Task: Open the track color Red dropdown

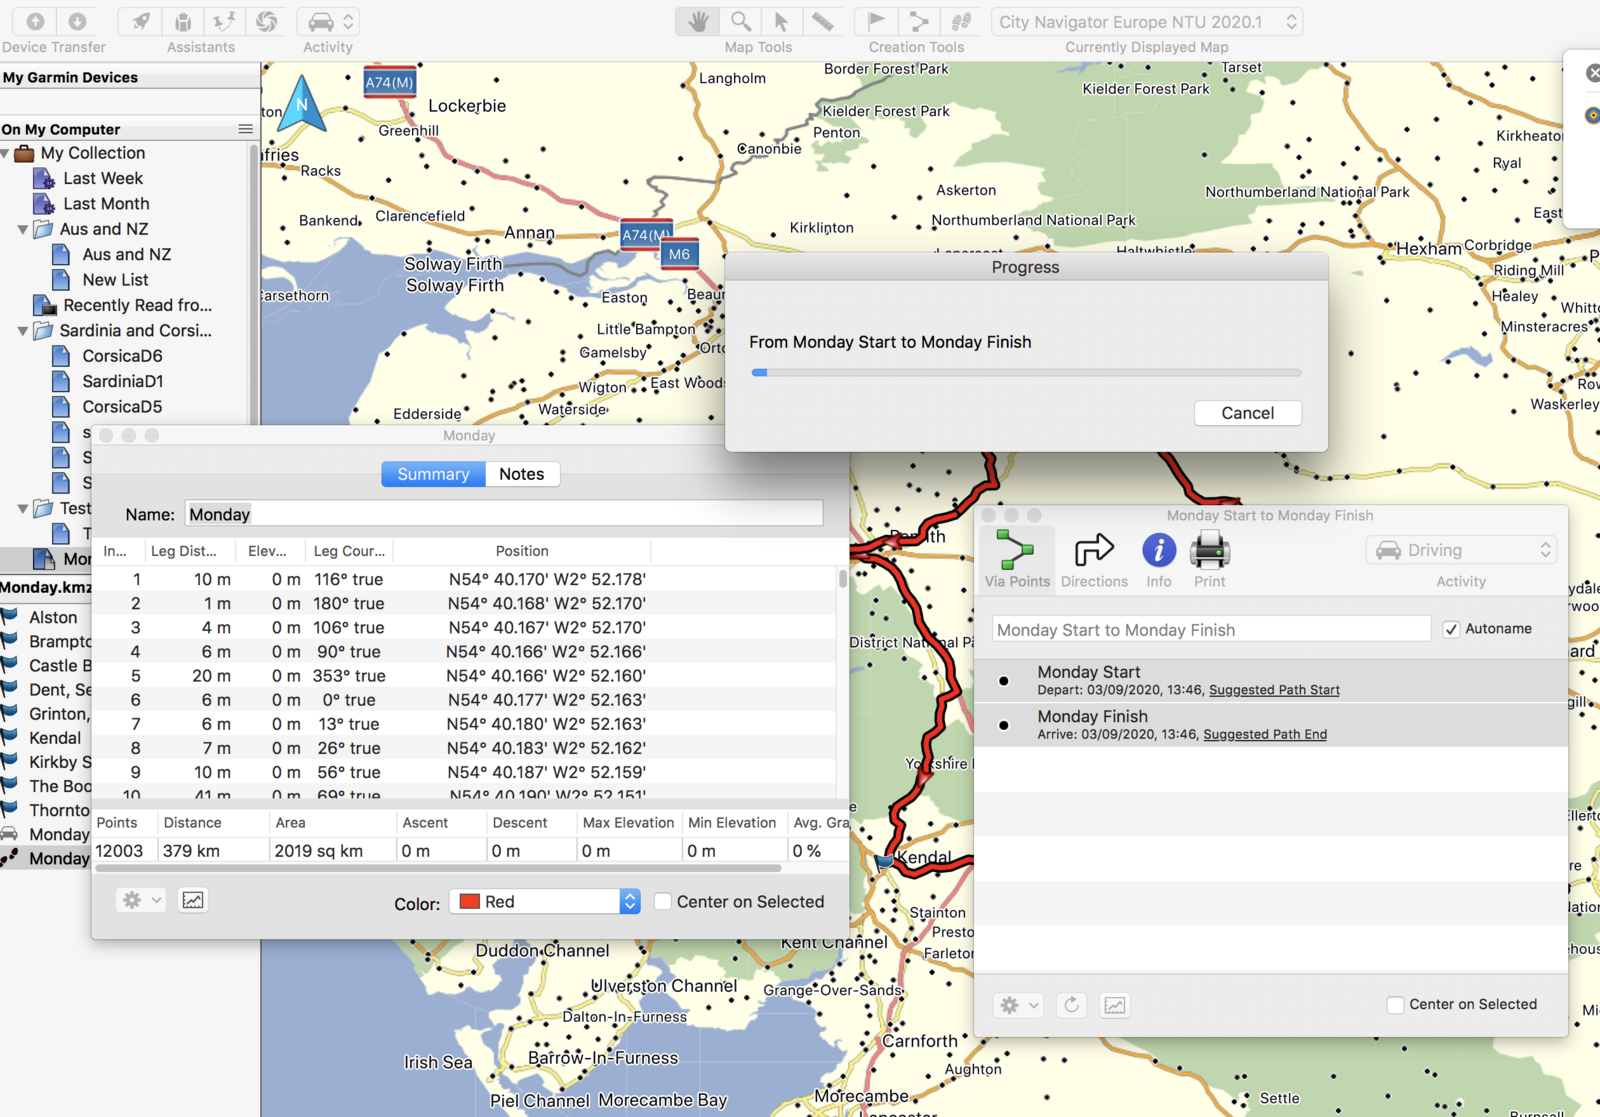Action: click(x=545, y=902)
